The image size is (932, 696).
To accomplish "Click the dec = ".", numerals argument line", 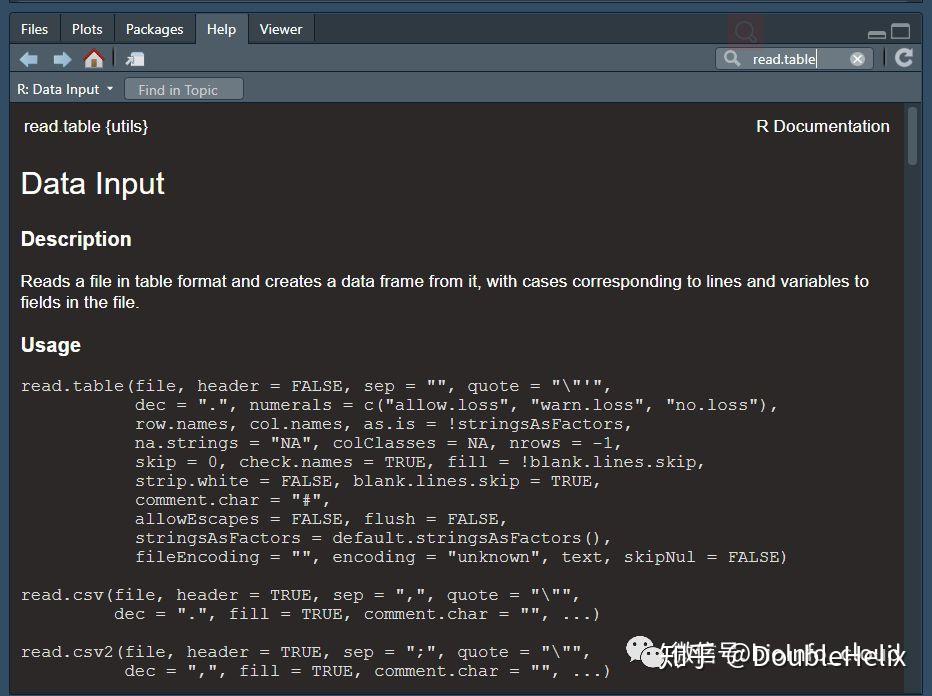I will point(456,405).
